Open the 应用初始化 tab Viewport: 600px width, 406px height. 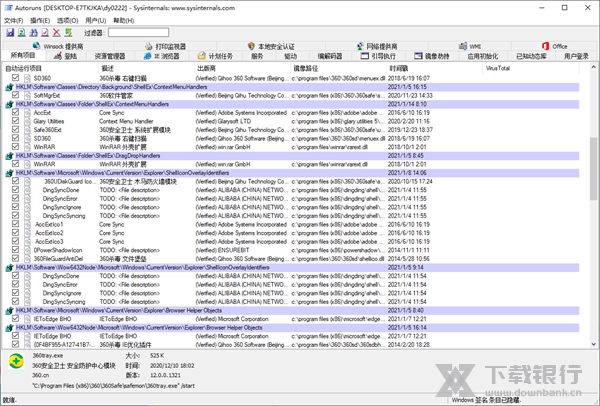(483, 56)
